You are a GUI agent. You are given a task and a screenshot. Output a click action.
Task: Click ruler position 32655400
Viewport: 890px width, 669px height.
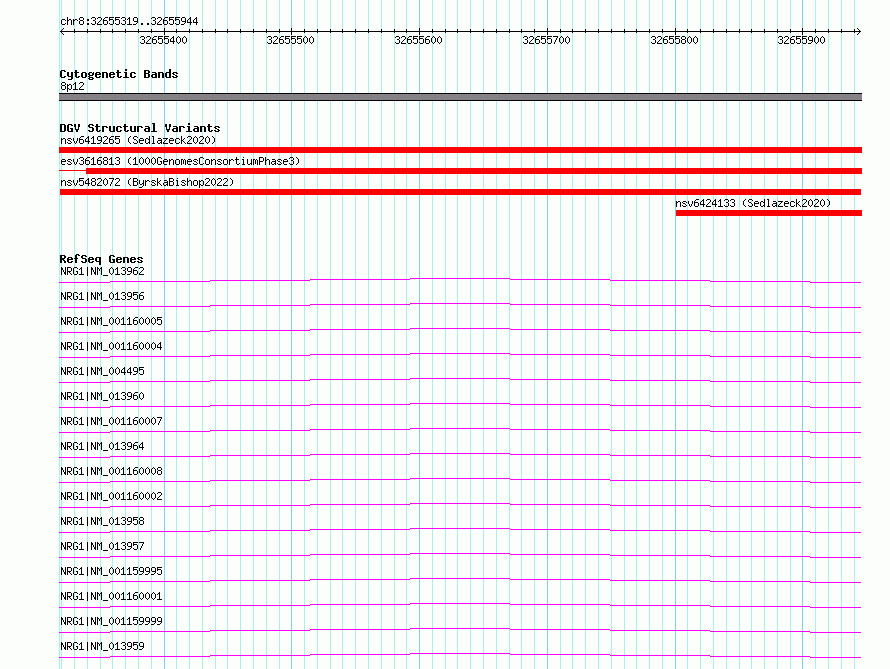coord(163,40)
